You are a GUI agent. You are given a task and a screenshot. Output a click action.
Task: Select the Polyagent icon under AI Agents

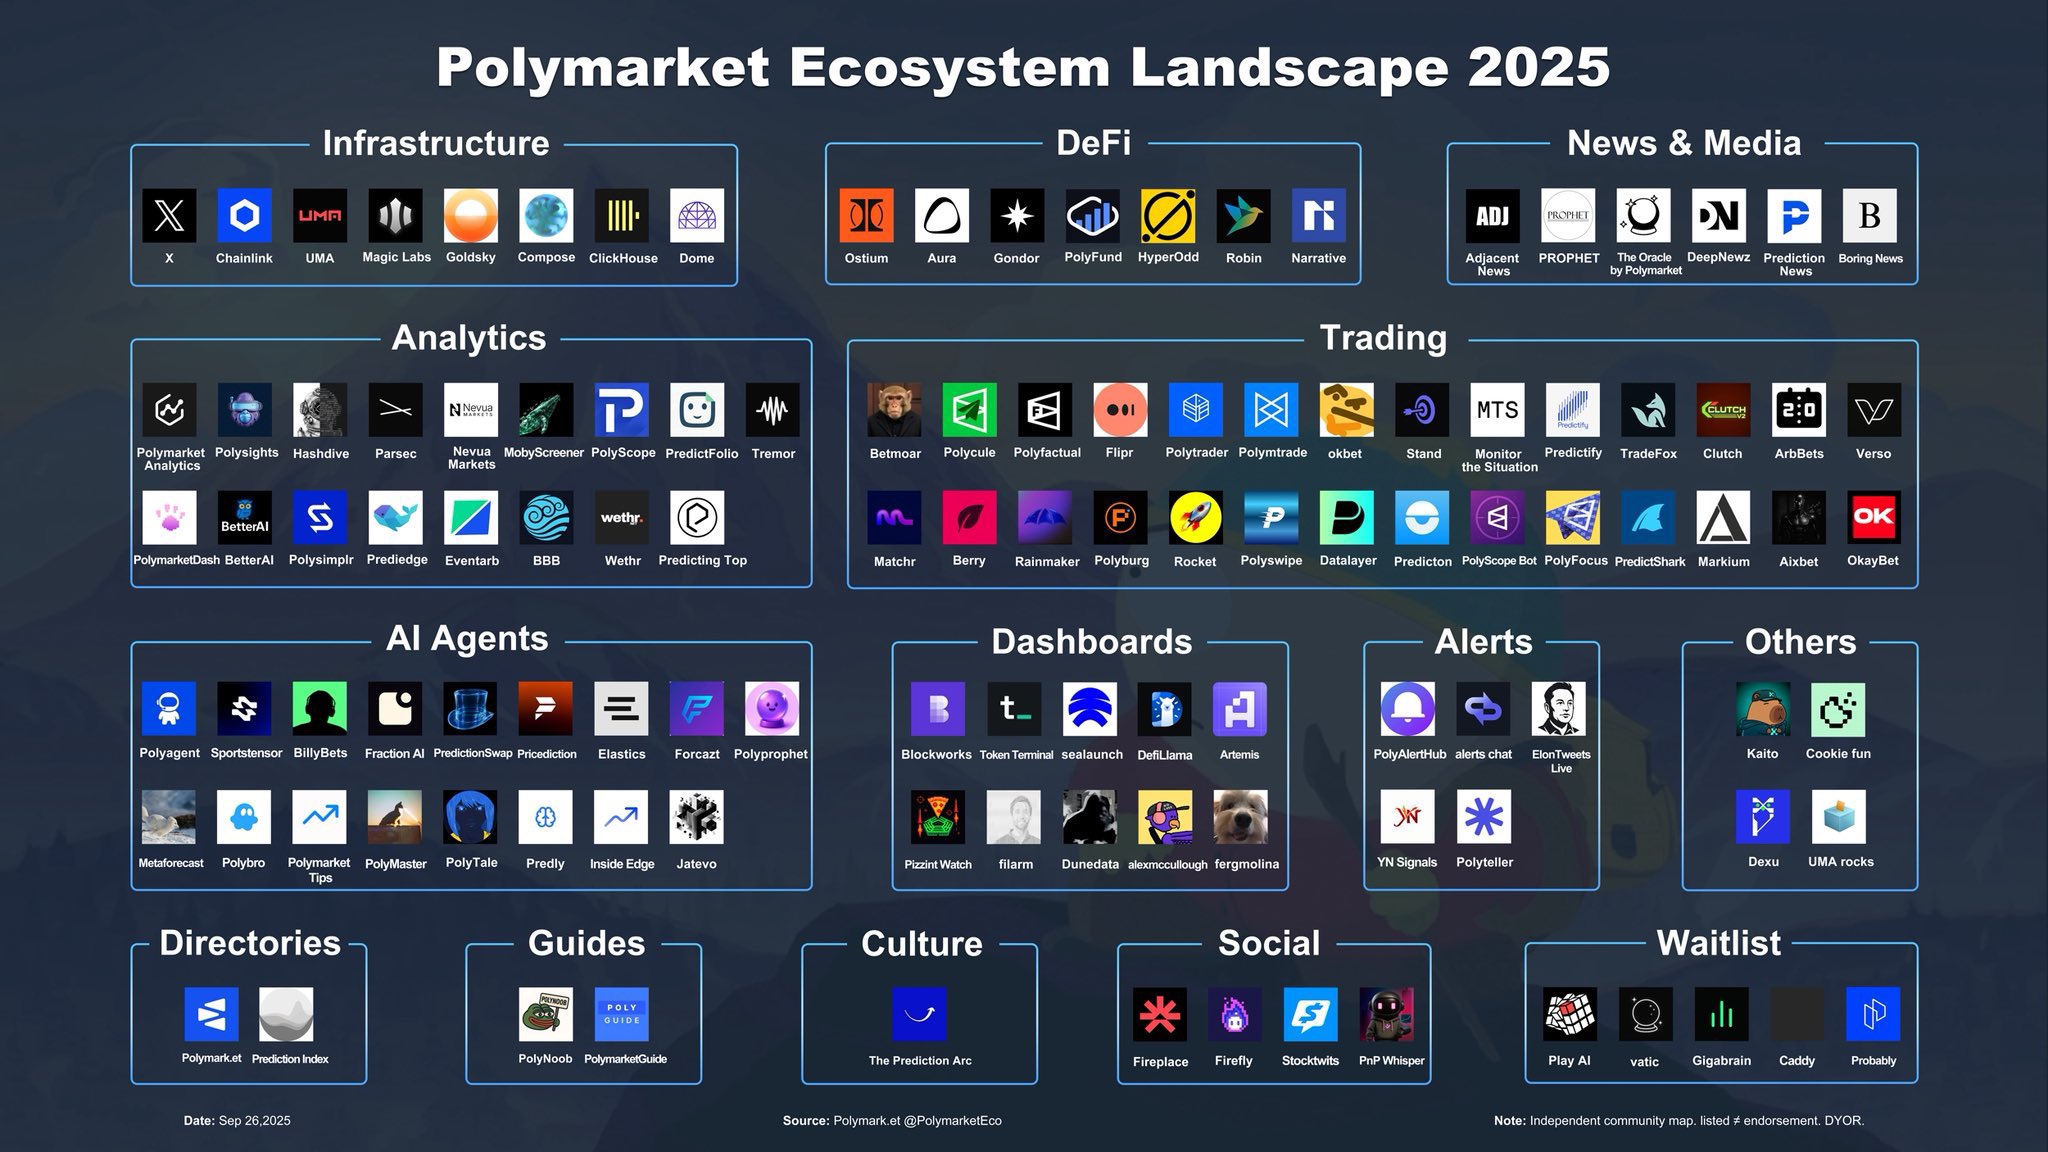pyautogui.click(x=169, y=711)
